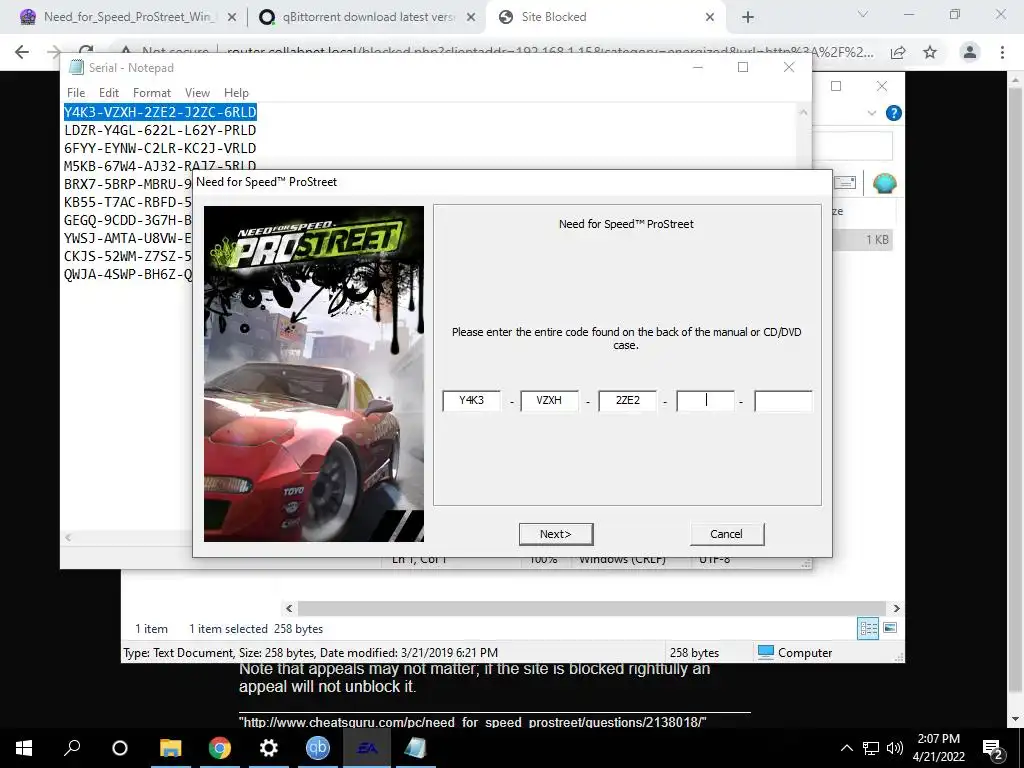Open a new Chrome tab
Image resolution: width=1024 pixels, height=768 pixels.
[x=748, y=17]
